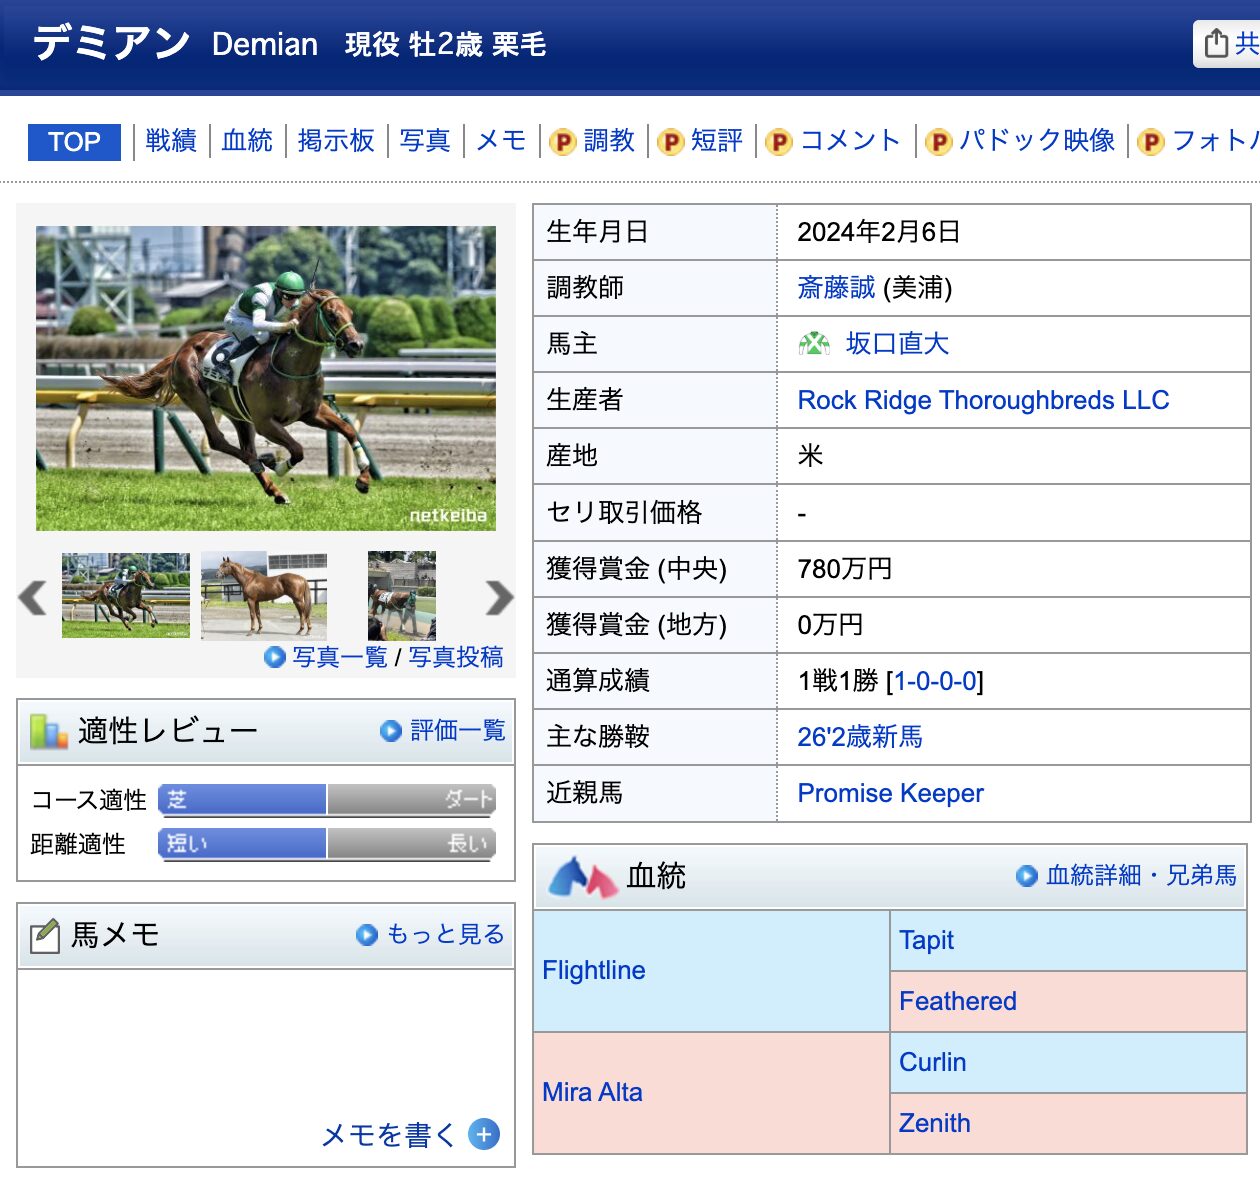Click premium P icon beside 調教
Image resolution: width=1260 pixels, height=1180 pixels.
tap(563, 142)
